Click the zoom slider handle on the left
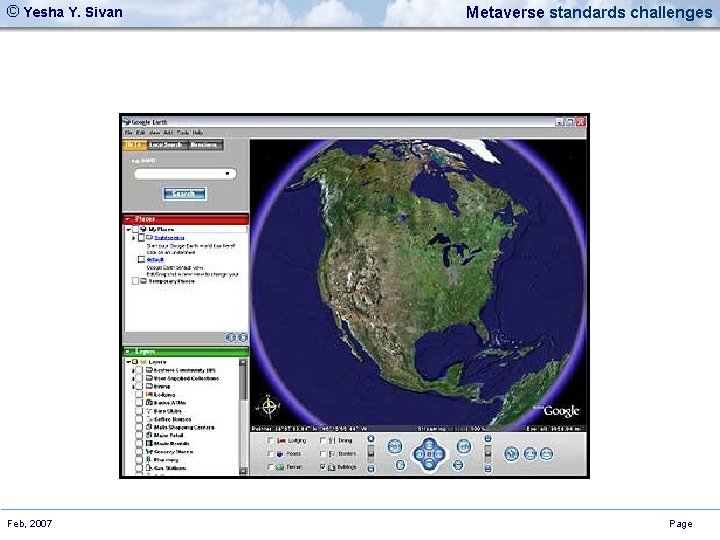This screenshot has width=720, height=540. click(371, 454)
